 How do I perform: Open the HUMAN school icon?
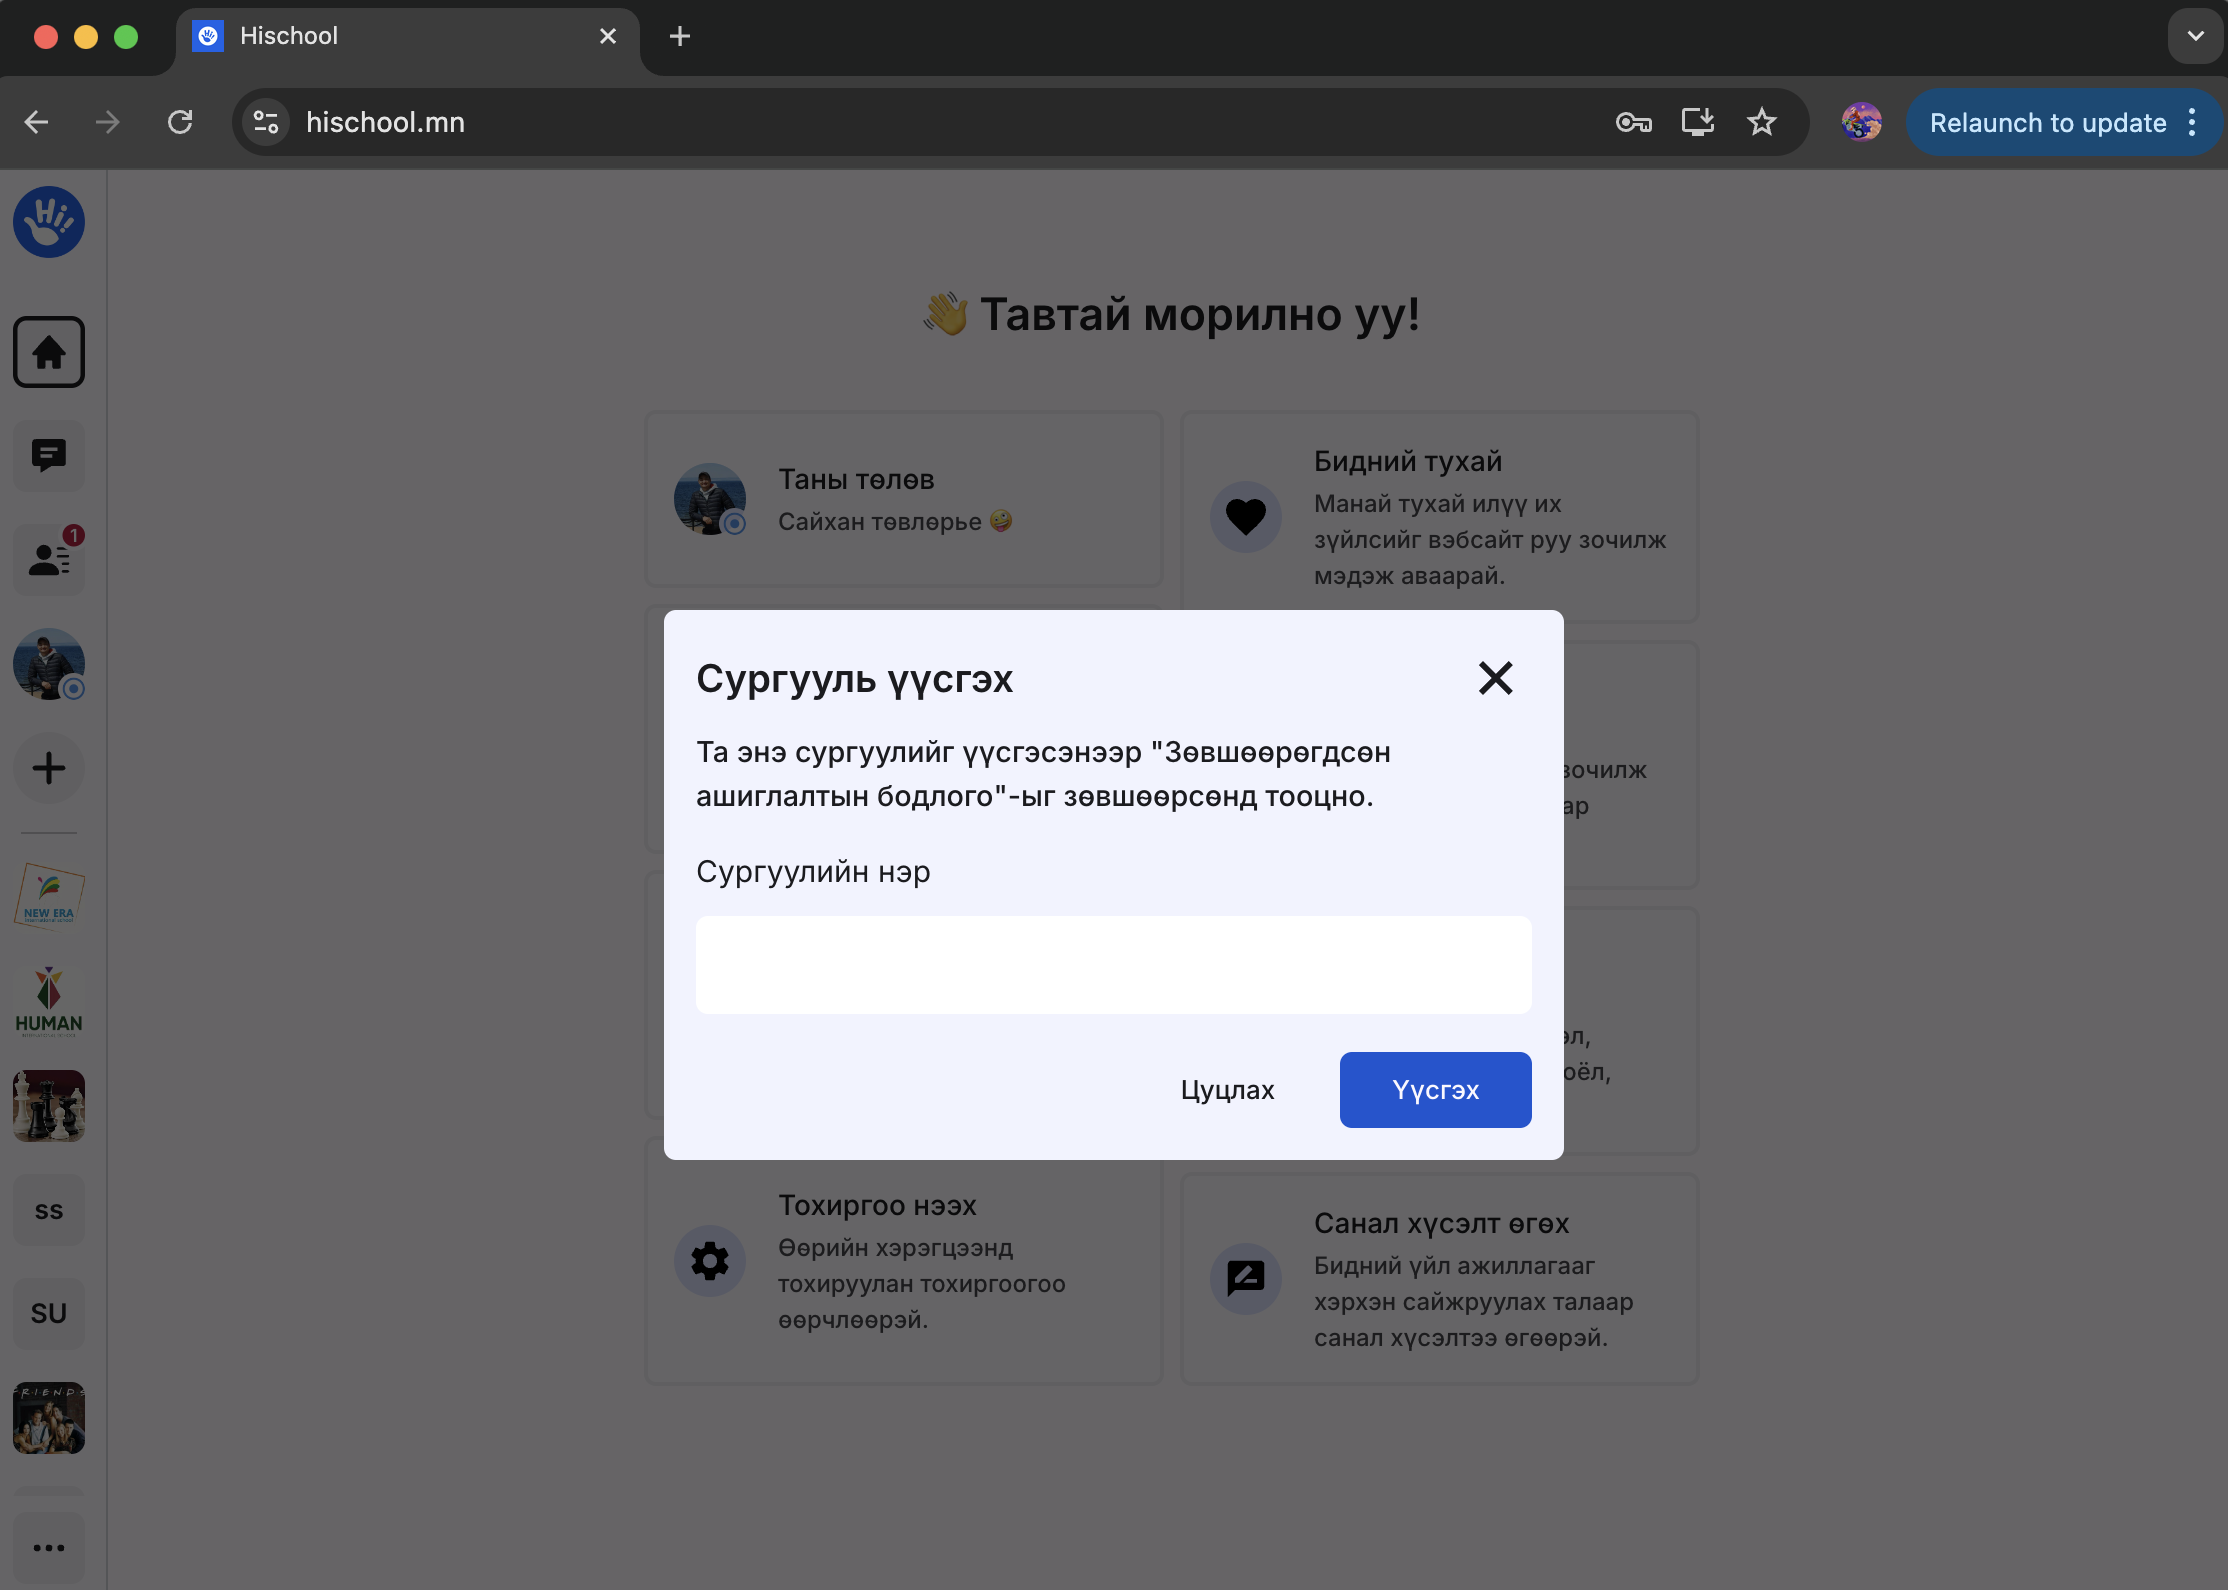(48, 1000)
